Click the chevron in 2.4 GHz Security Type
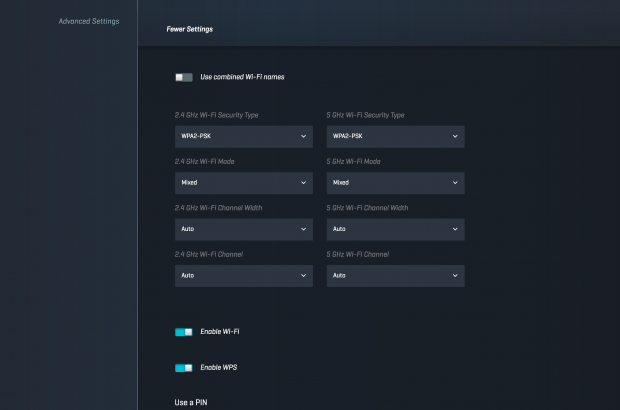 (x=303, y=137)
